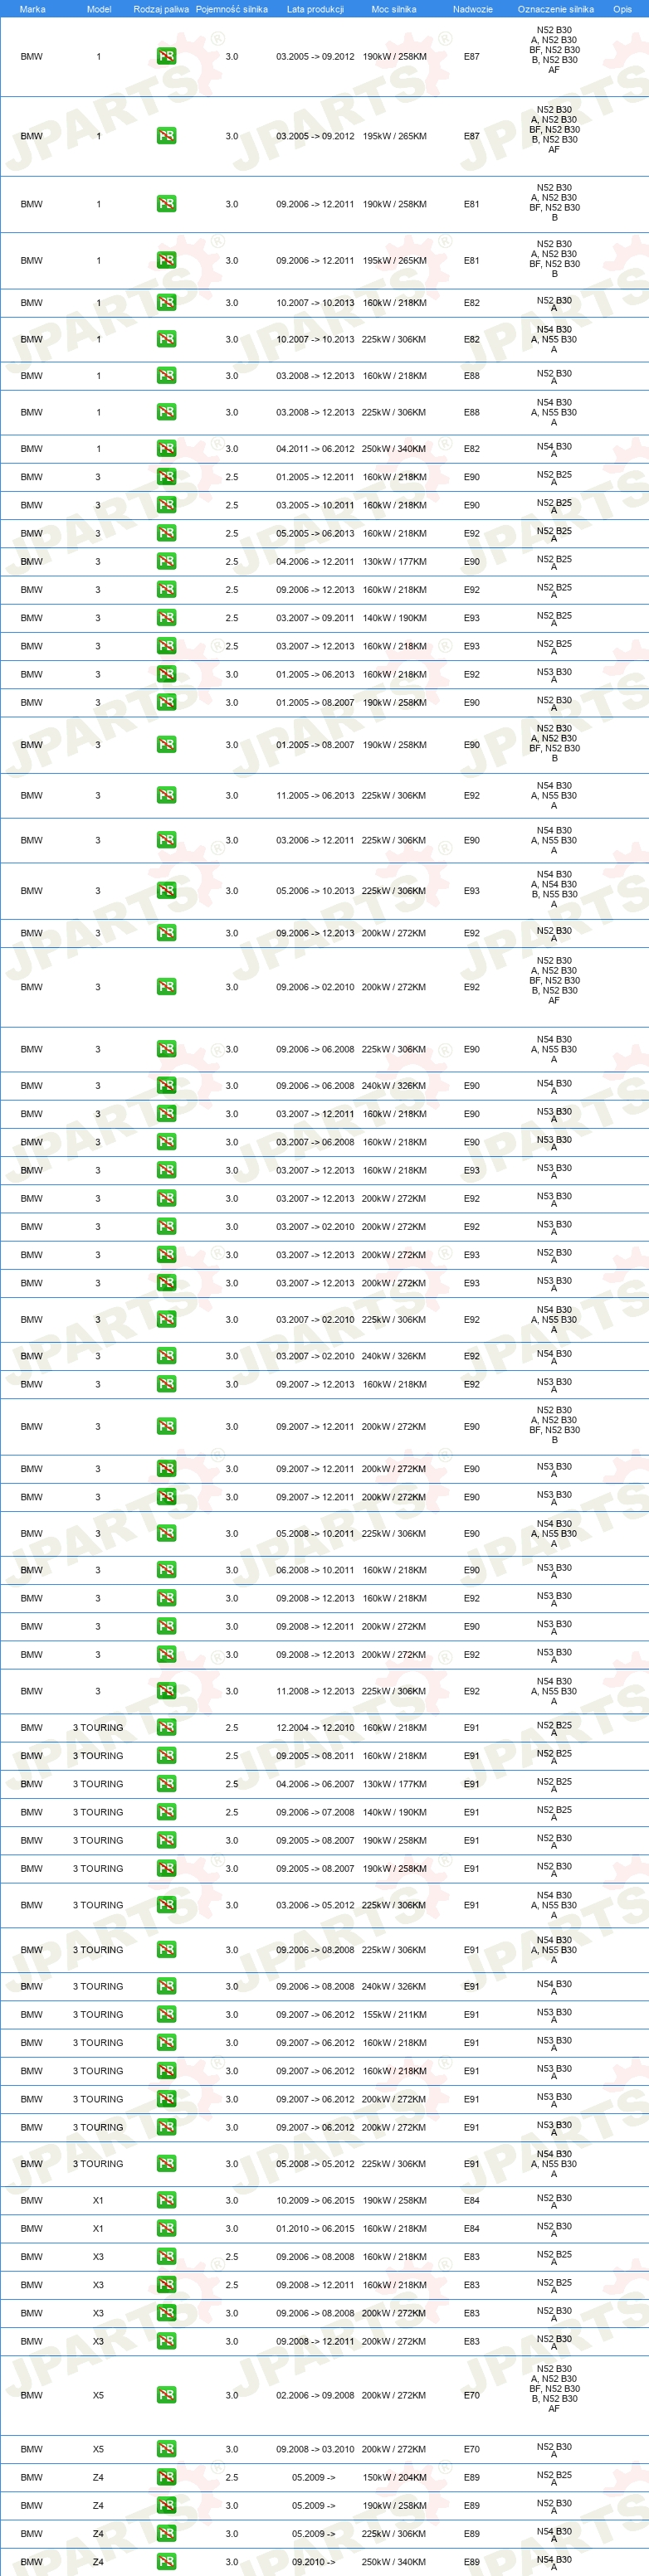The image size is (649, 2576).
Task: Select the Marka column header
Action: click(x=32, y=9)
